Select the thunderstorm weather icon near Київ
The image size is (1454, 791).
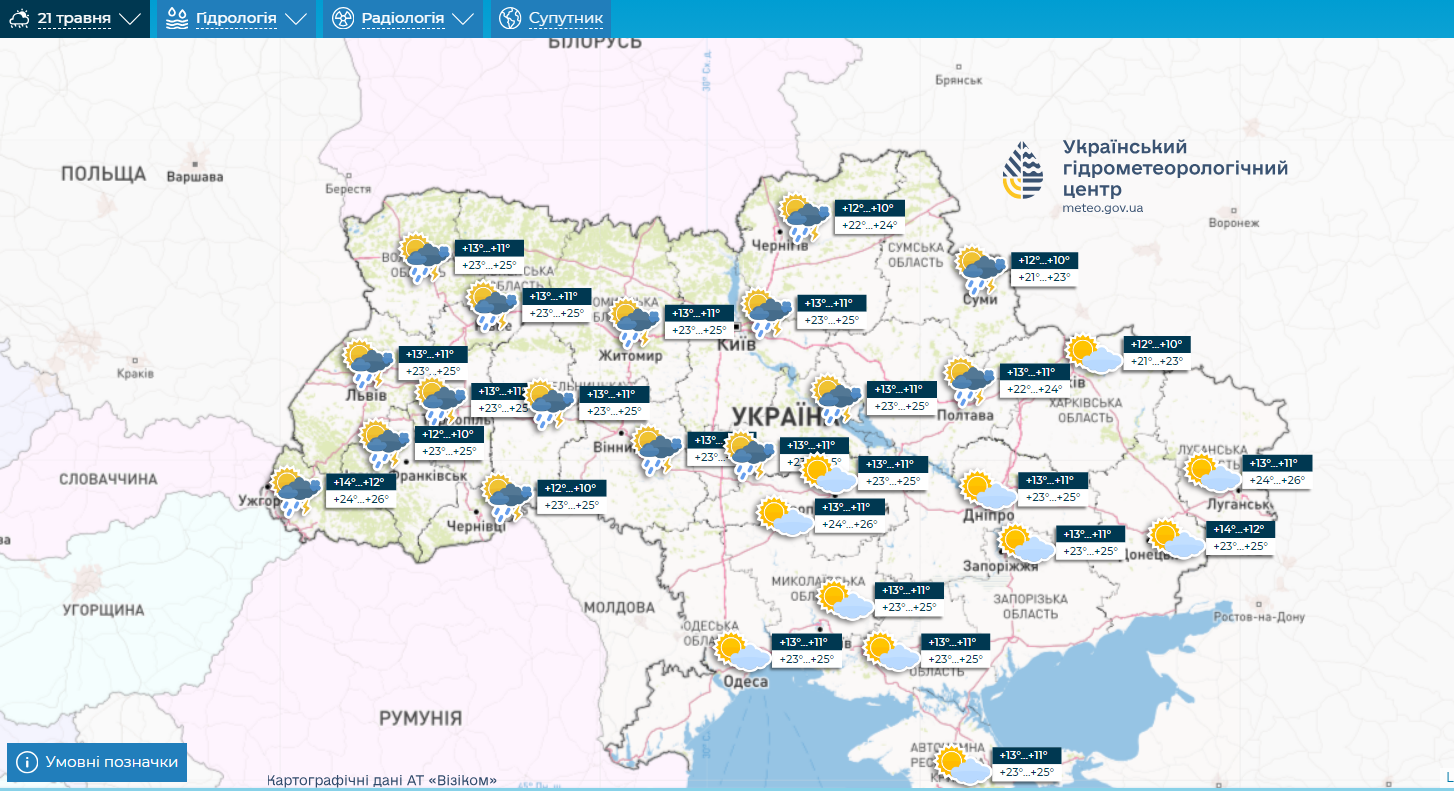click(x=765, y=312)
